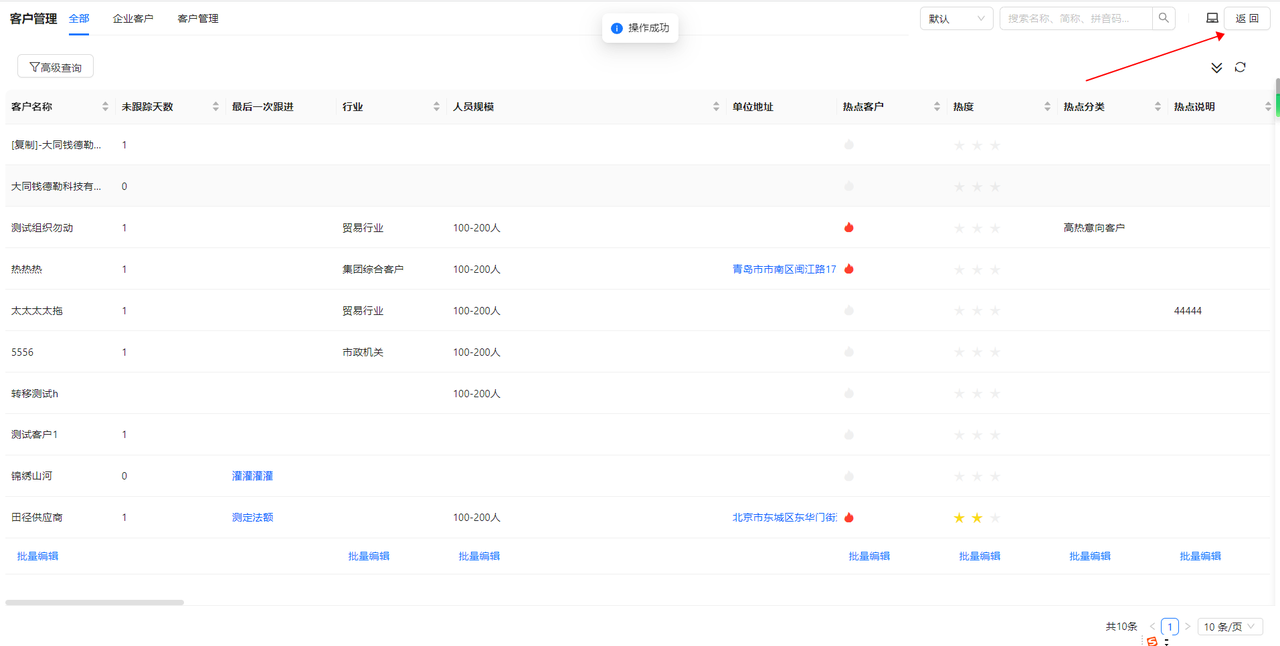The height and width of the screenshot is (646, 1280).
Task: Toggle hot flame for 测试客户1
Action: tap(849, 435)
